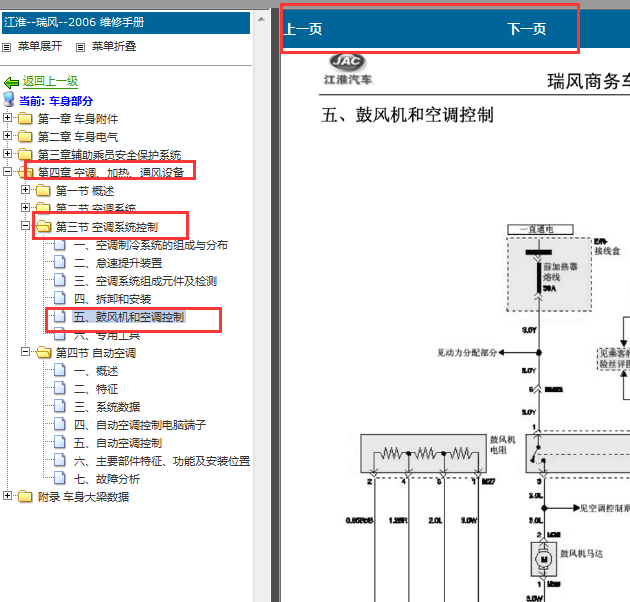Click 菜单展开 to expand all menus
The width and height of the screenshot is (630, 602).
(40, 47)
